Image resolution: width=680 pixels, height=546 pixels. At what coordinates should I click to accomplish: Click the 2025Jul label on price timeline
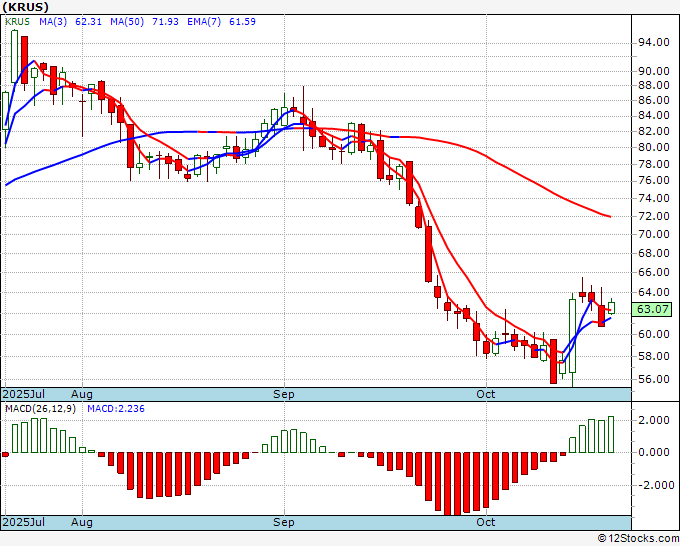[24, 394]
